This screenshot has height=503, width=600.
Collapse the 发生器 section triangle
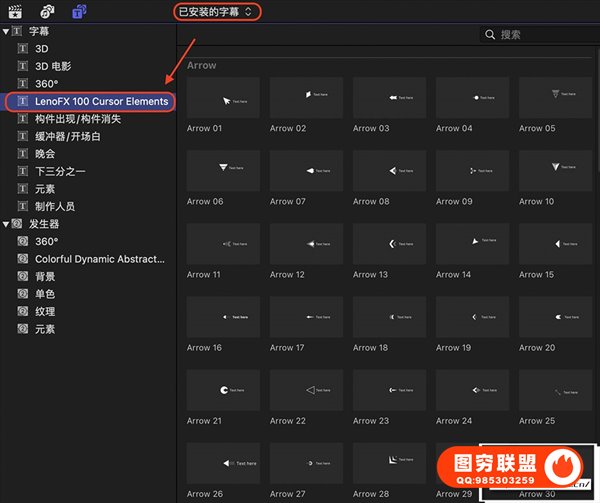pos(6,225)
